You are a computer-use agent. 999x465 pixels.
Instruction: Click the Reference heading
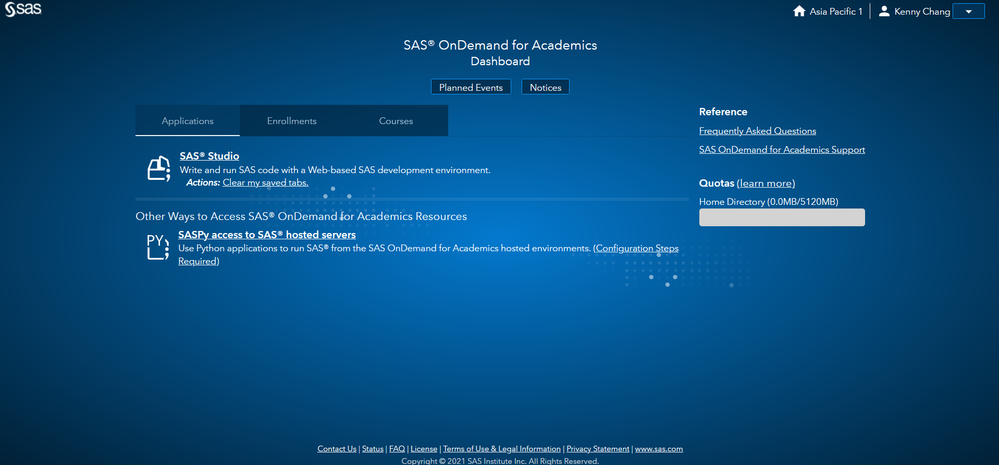click(723, 112)
